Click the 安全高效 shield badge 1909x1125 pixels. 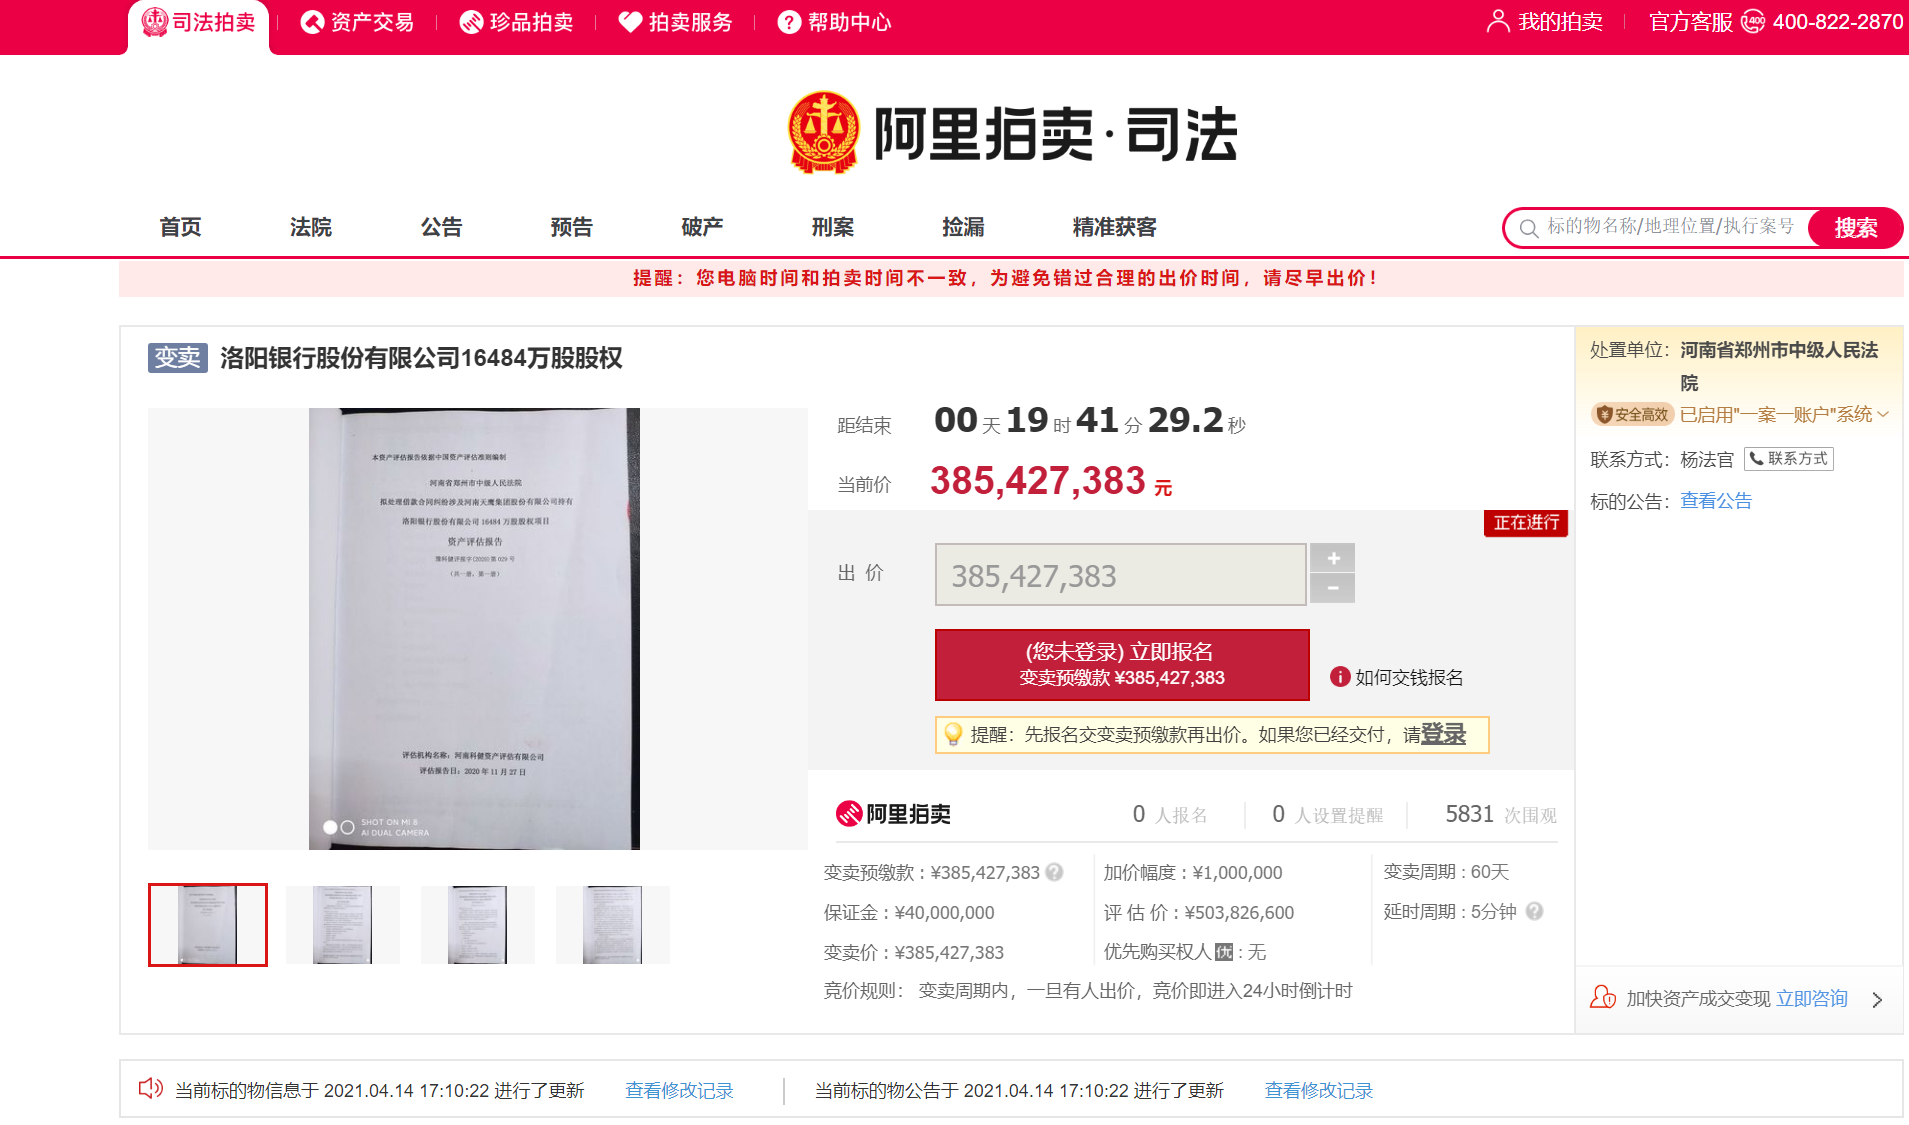1632,414
